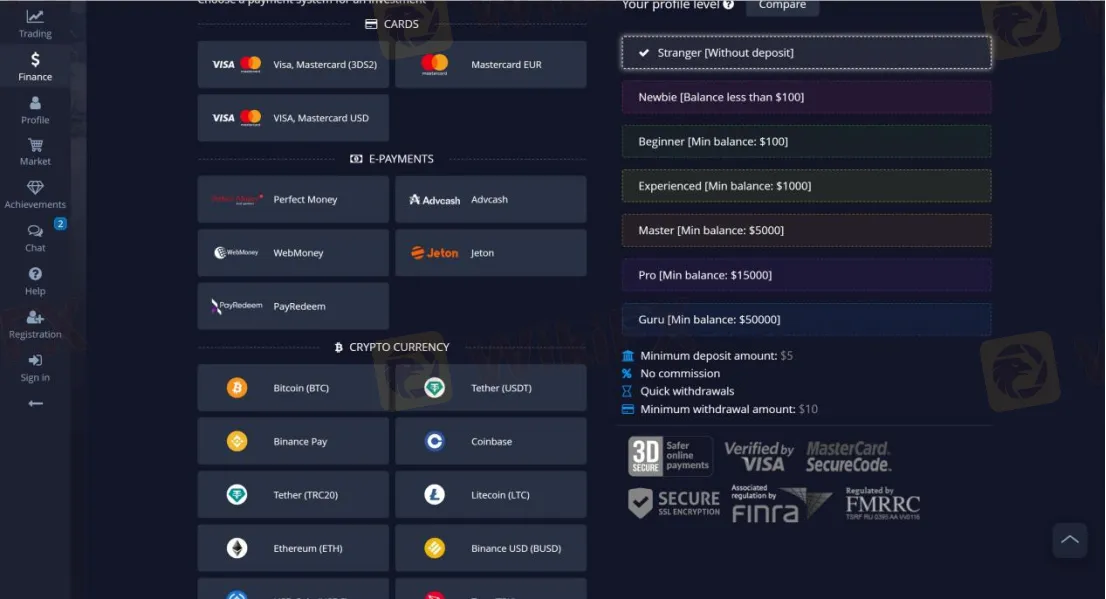1106x599 pixels.
Task: Click the scroll-to-top chevron button
Action: 1069,540
